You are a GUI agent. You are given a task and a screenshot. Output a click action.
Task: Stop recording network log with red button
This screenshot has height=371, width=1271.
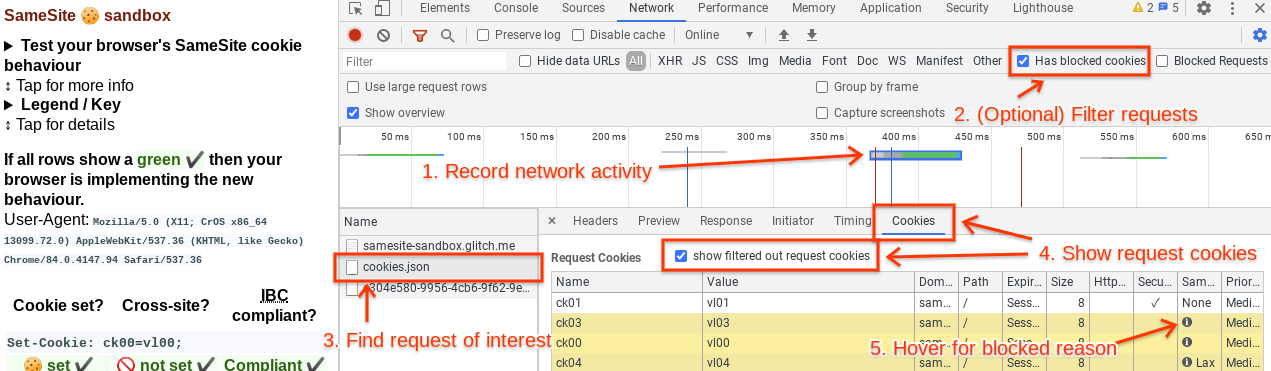click(x=355, y=35)
